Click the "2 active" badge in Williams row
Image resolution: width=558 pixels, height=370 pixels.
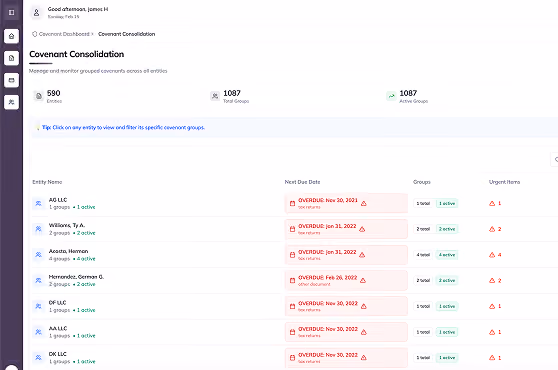[x=447, y=229]
